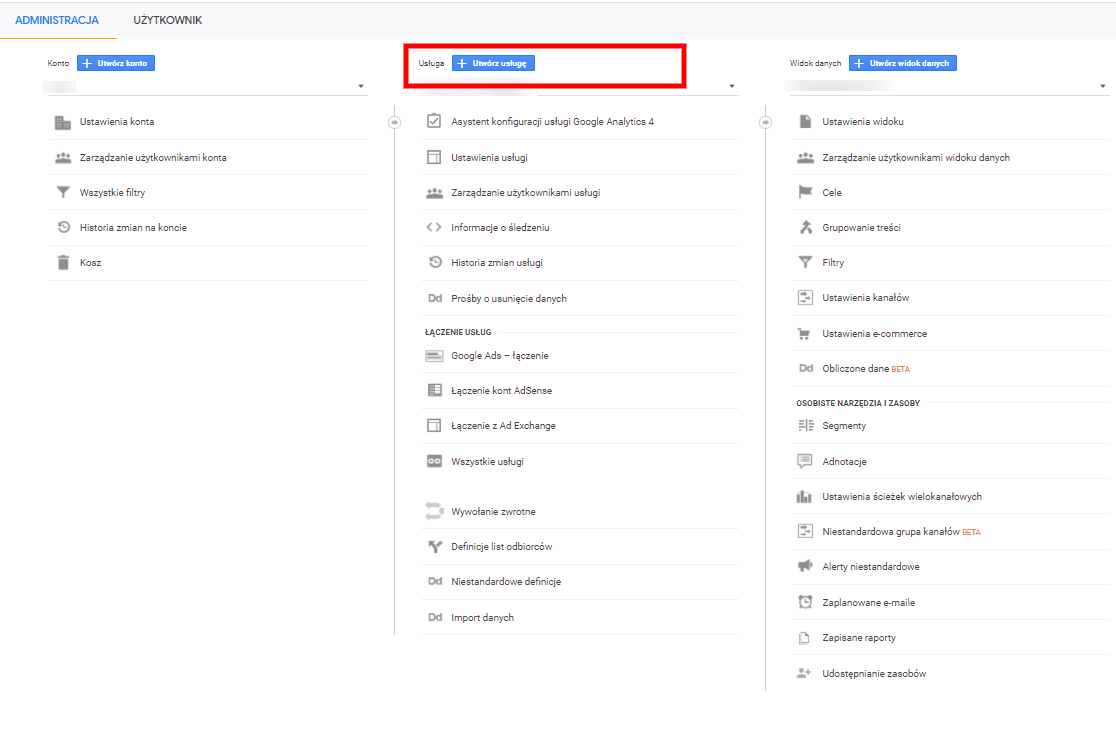Click the Utwórz usługę button
1116x729 pixels.
tap(493, 63)
